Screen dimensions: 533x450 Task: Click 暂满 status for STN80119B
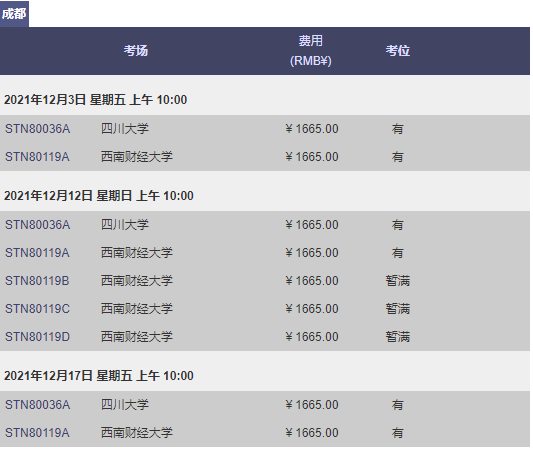(x=397, y=281)
